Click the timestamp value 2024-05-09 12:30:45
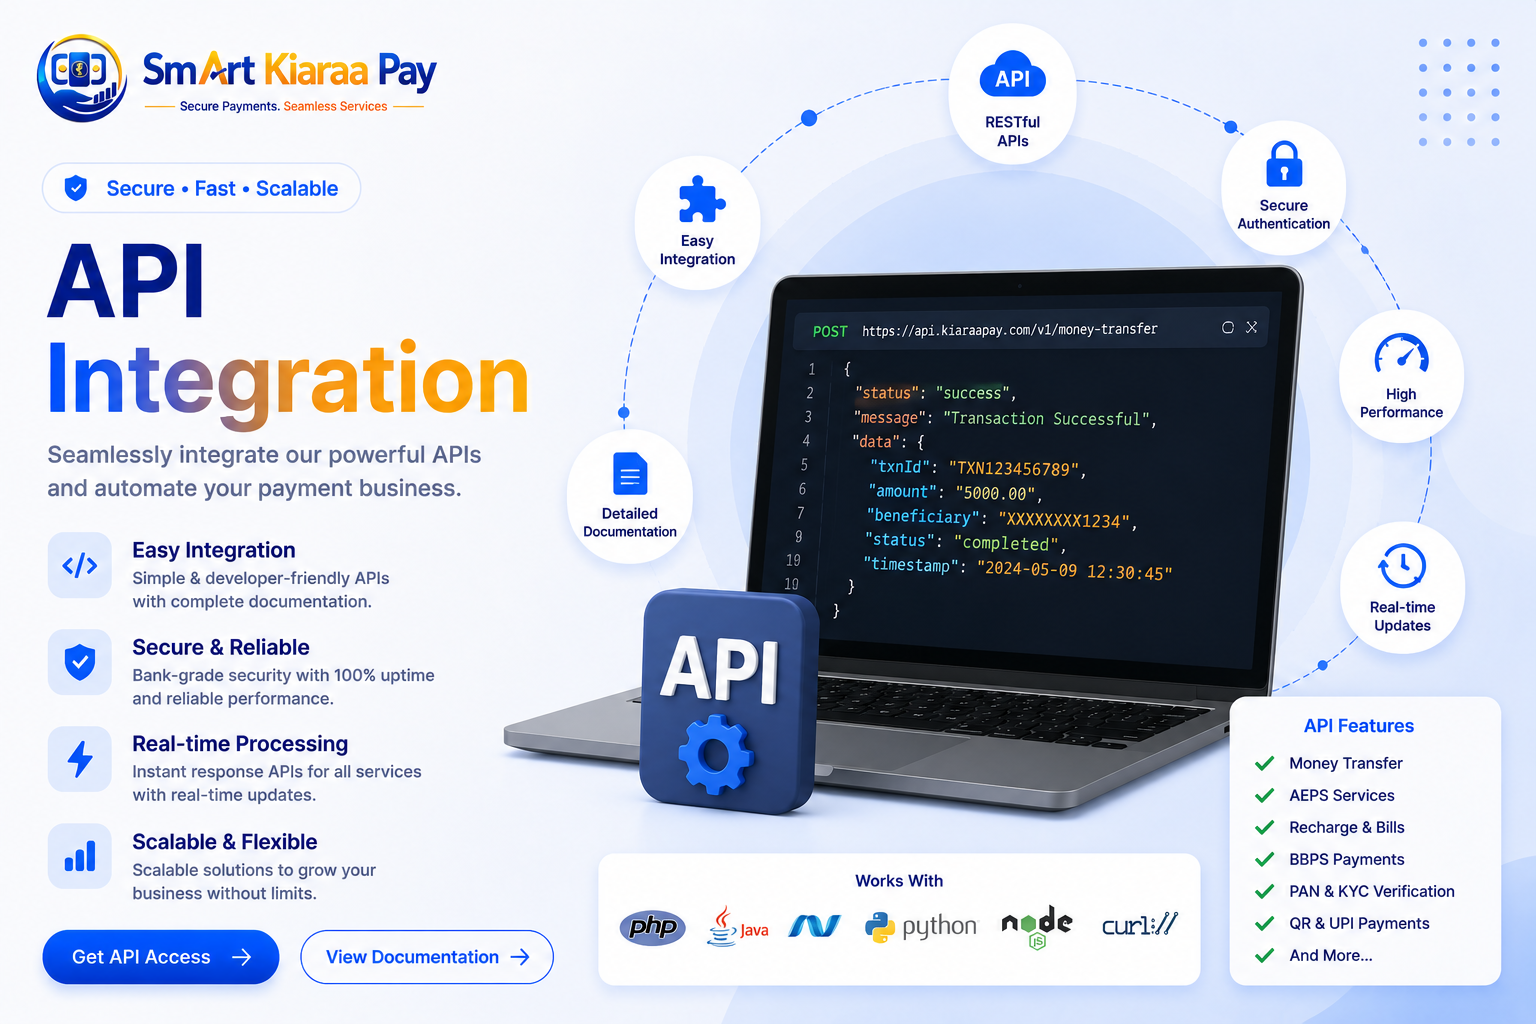 tap(1074, 571)
